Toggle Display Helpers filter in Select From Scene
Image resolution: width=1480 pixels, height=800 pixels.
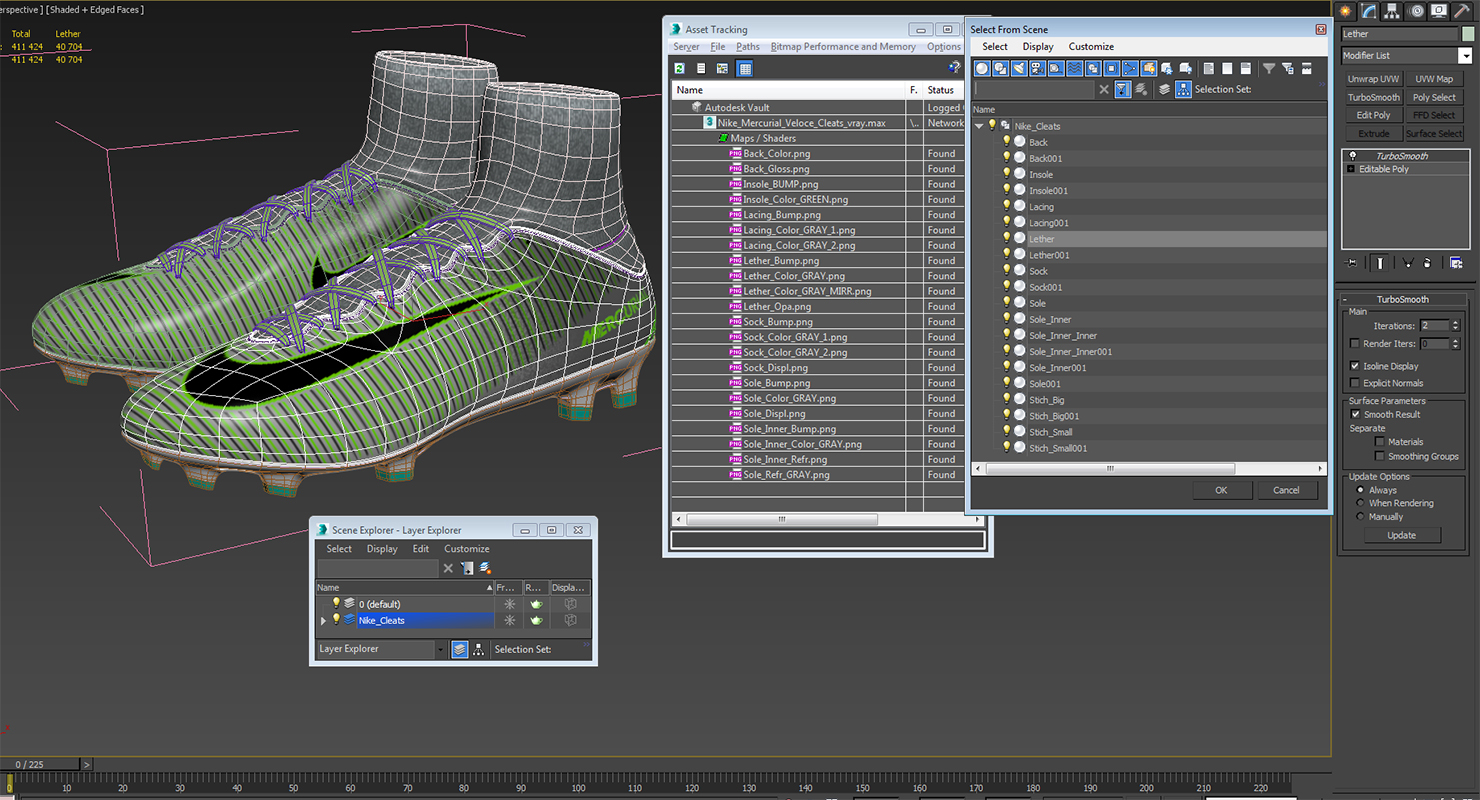point(1056,68)
